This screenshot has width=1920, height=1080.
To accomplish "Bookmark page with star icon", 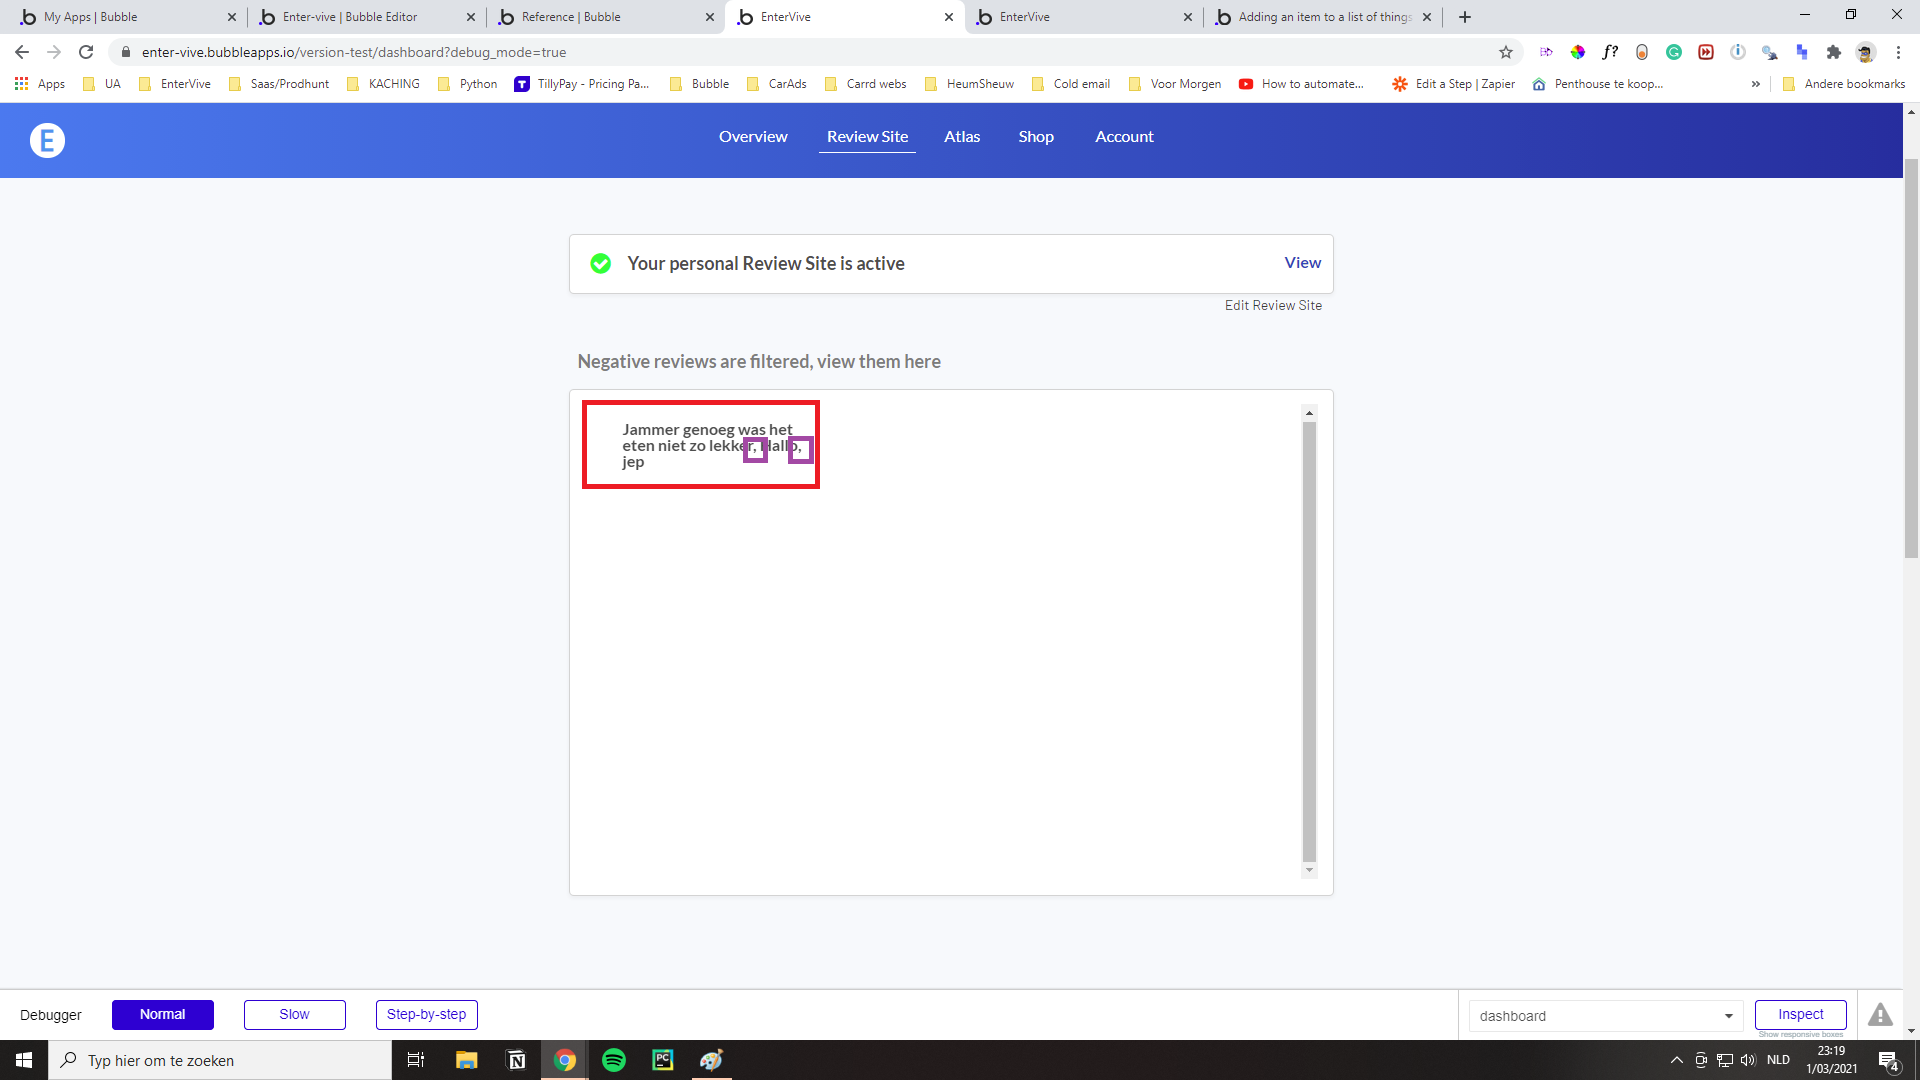I will coord(1506,52).
